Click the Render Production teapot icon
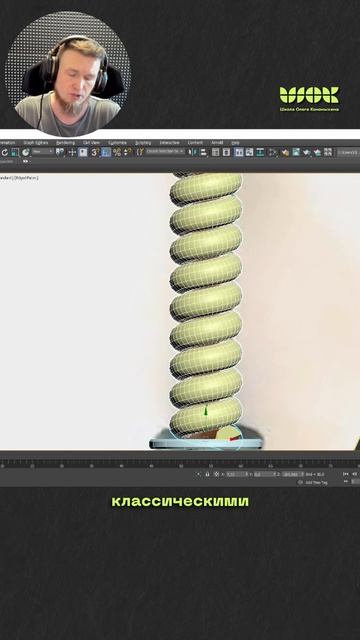Screen dimensions: 360x640 307,152
